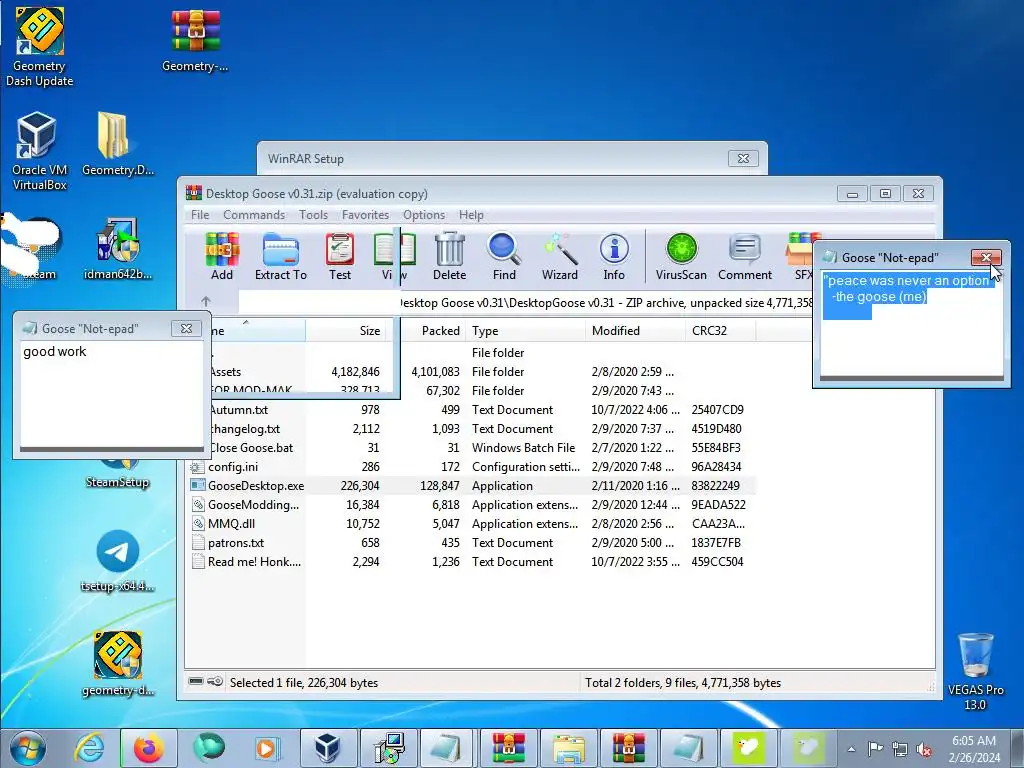
Task: Select the idman642b installer desktop icon
Action: 118,249
